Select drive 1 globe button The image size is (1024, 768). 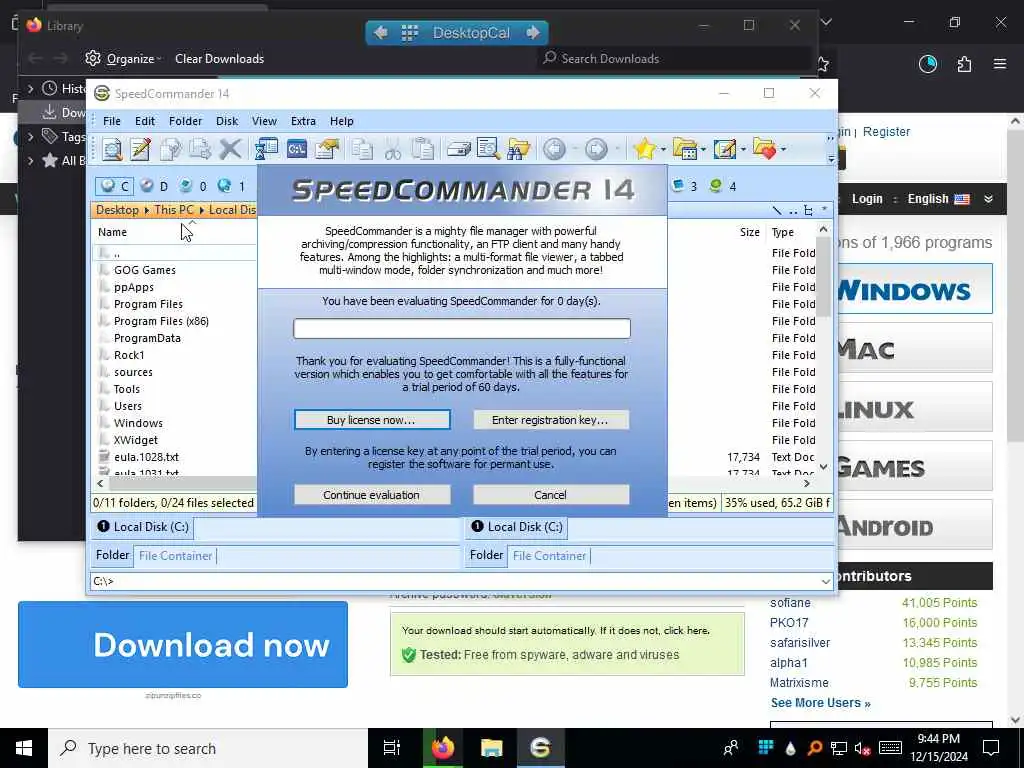pyautogui.click(x=232, y=186)
